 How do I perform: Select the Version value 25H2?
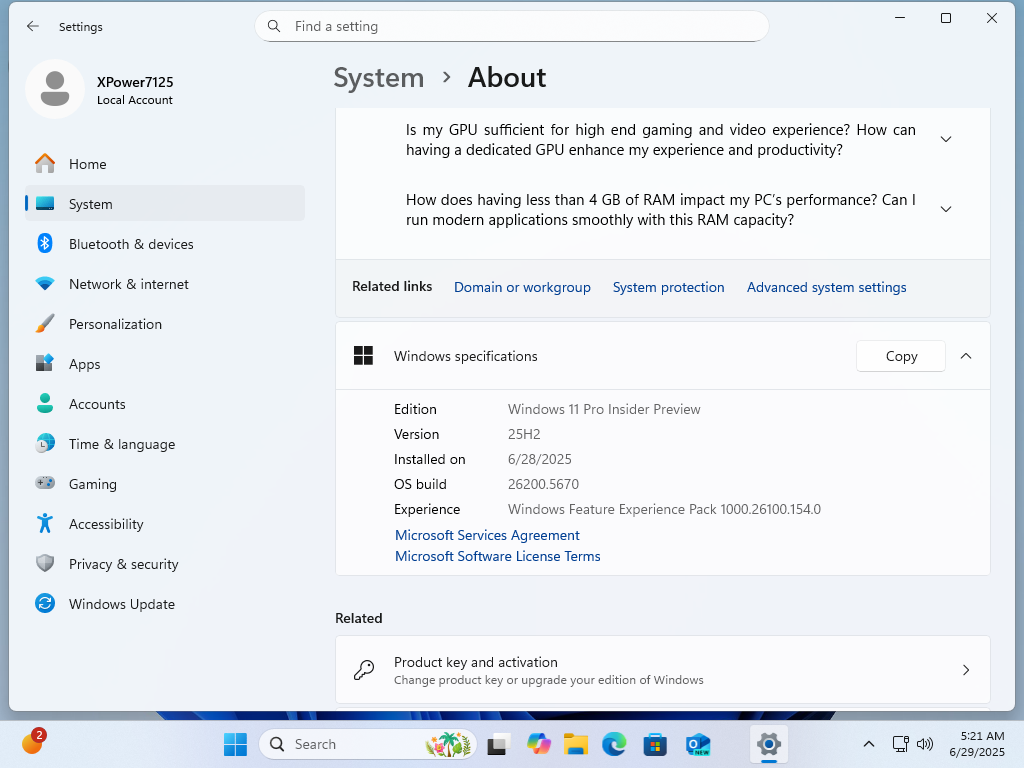click(524, 434)
